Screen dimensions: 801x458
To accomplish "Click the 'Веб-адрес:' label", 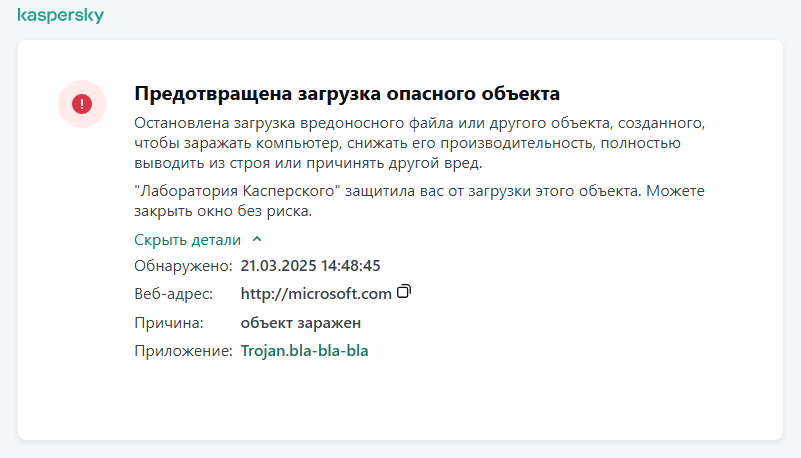I will (x=174, y=294).
